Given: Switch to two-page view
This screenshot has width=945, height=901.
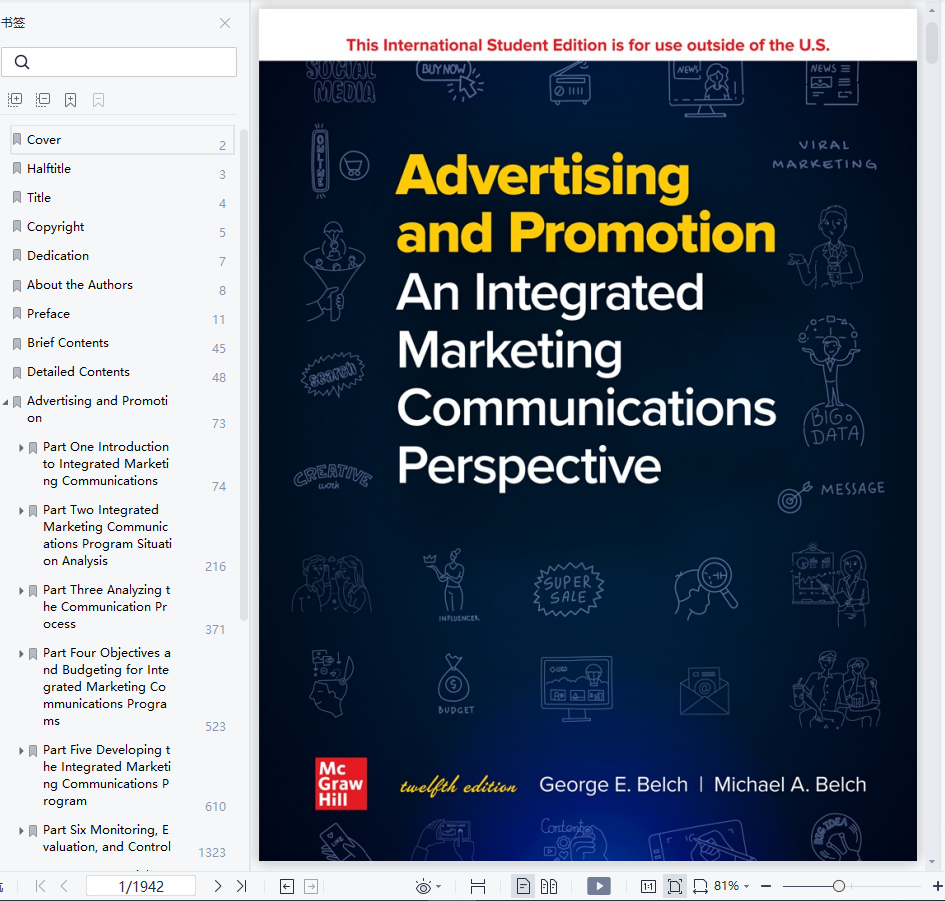Looking at the screenshot, I should click(549, 886).
